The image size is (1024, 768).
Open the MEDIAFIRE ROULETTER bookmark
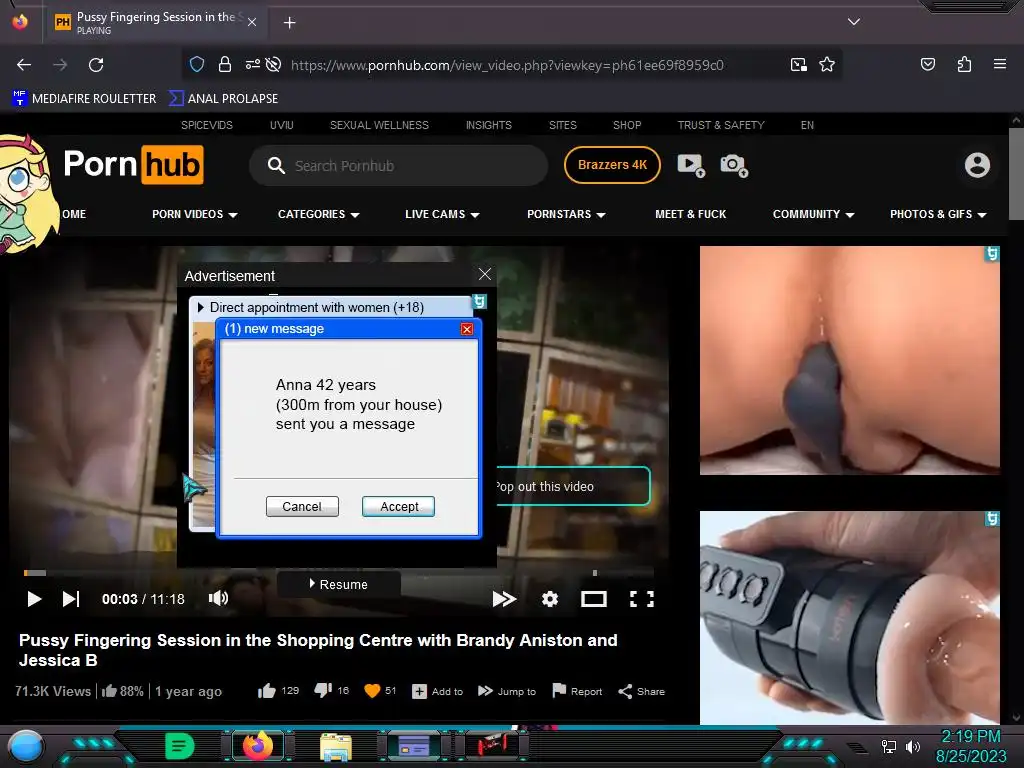pos(85,99)
